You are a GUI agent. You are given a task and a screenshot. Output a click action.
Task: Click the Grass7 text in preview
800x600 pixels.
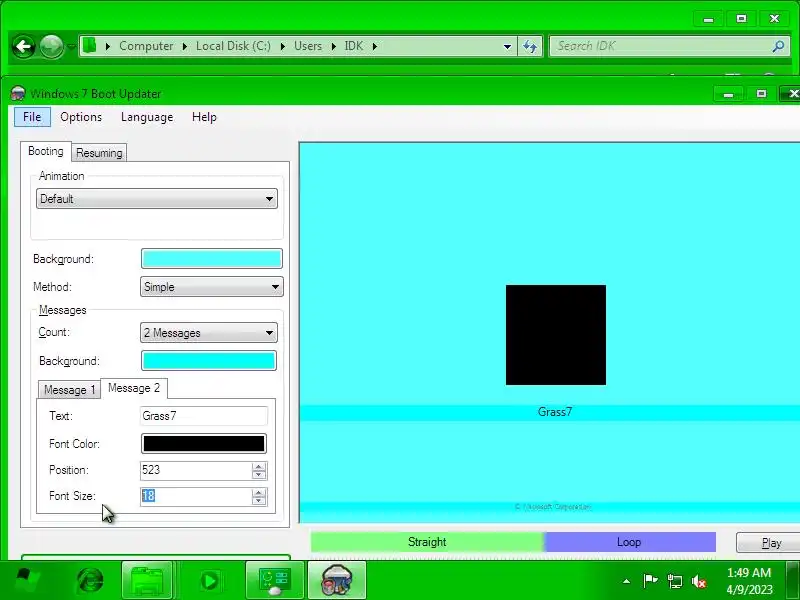(x=555, y=412)
